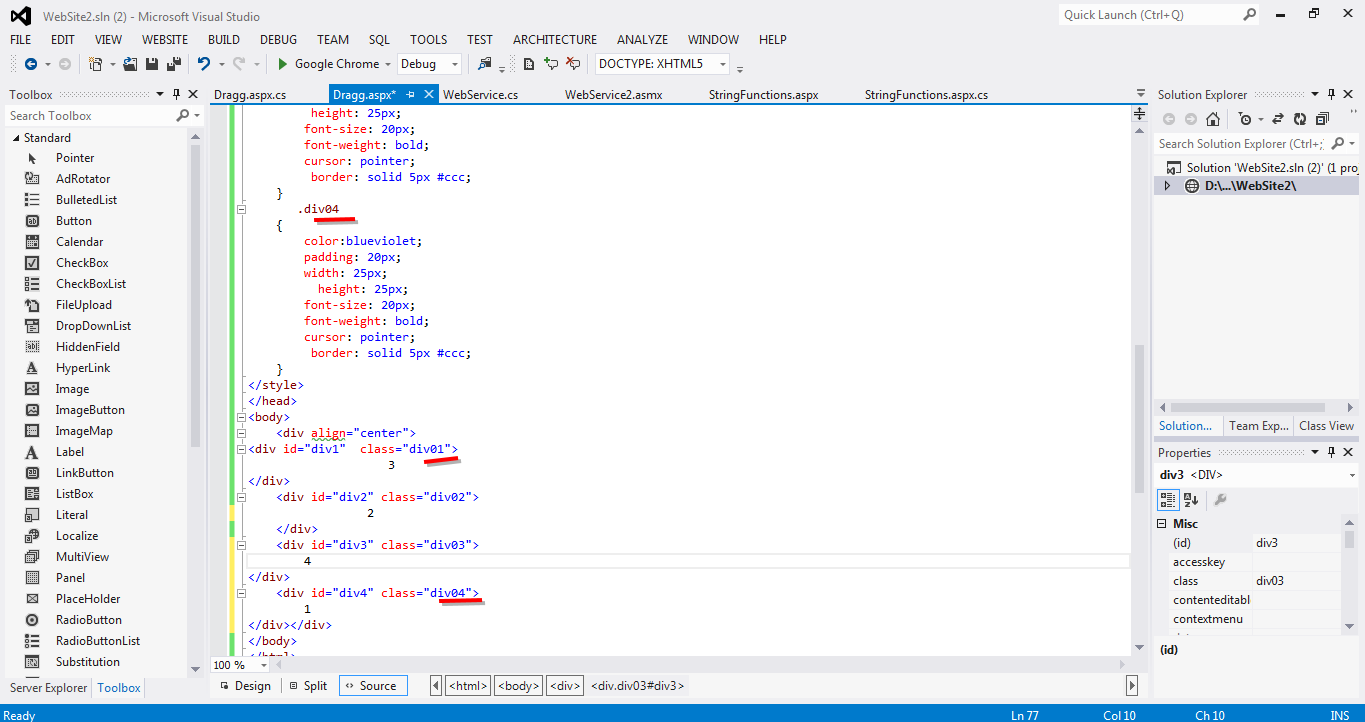1365x722 pixels.
Task: Click Undo on the standard toolbar
Action: (202, 62)
